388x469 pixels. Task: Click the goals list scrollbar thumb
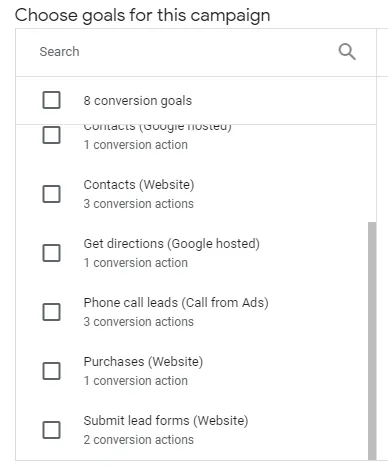click(372, 341)
